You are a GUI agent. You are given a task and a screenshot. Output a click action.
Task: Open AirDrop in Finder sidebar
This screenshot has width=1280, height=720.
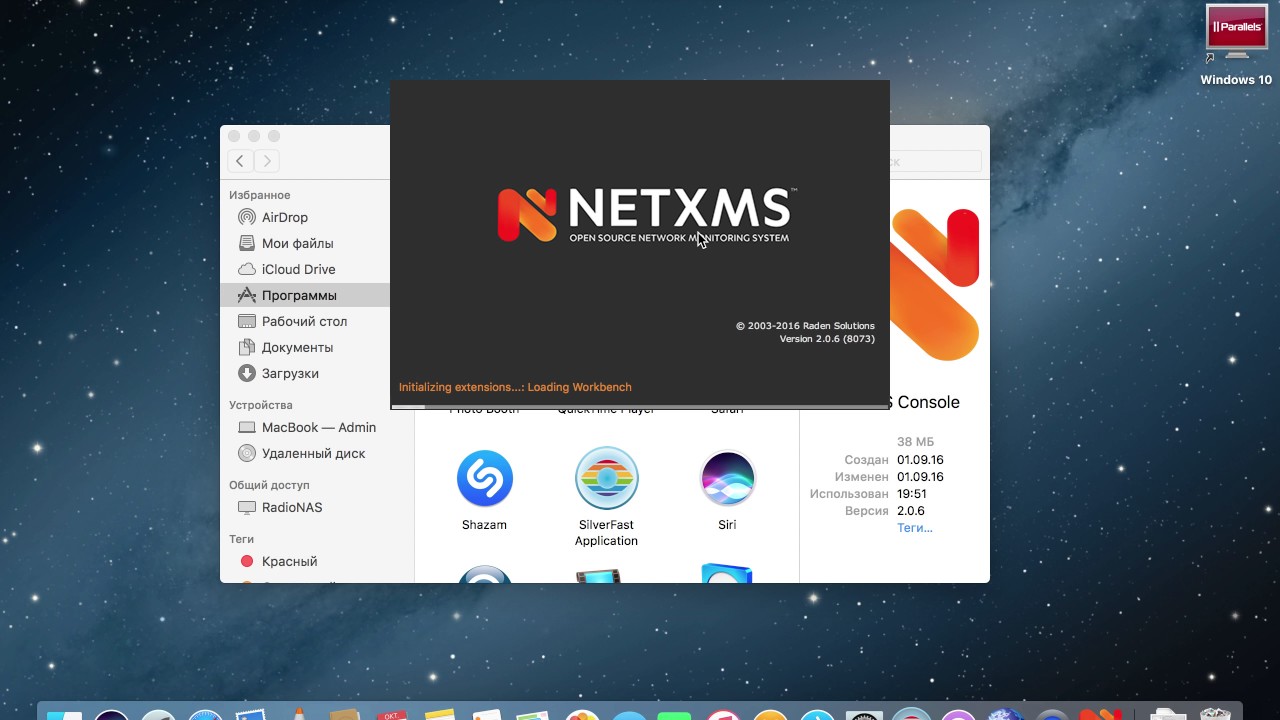(285, 217)
